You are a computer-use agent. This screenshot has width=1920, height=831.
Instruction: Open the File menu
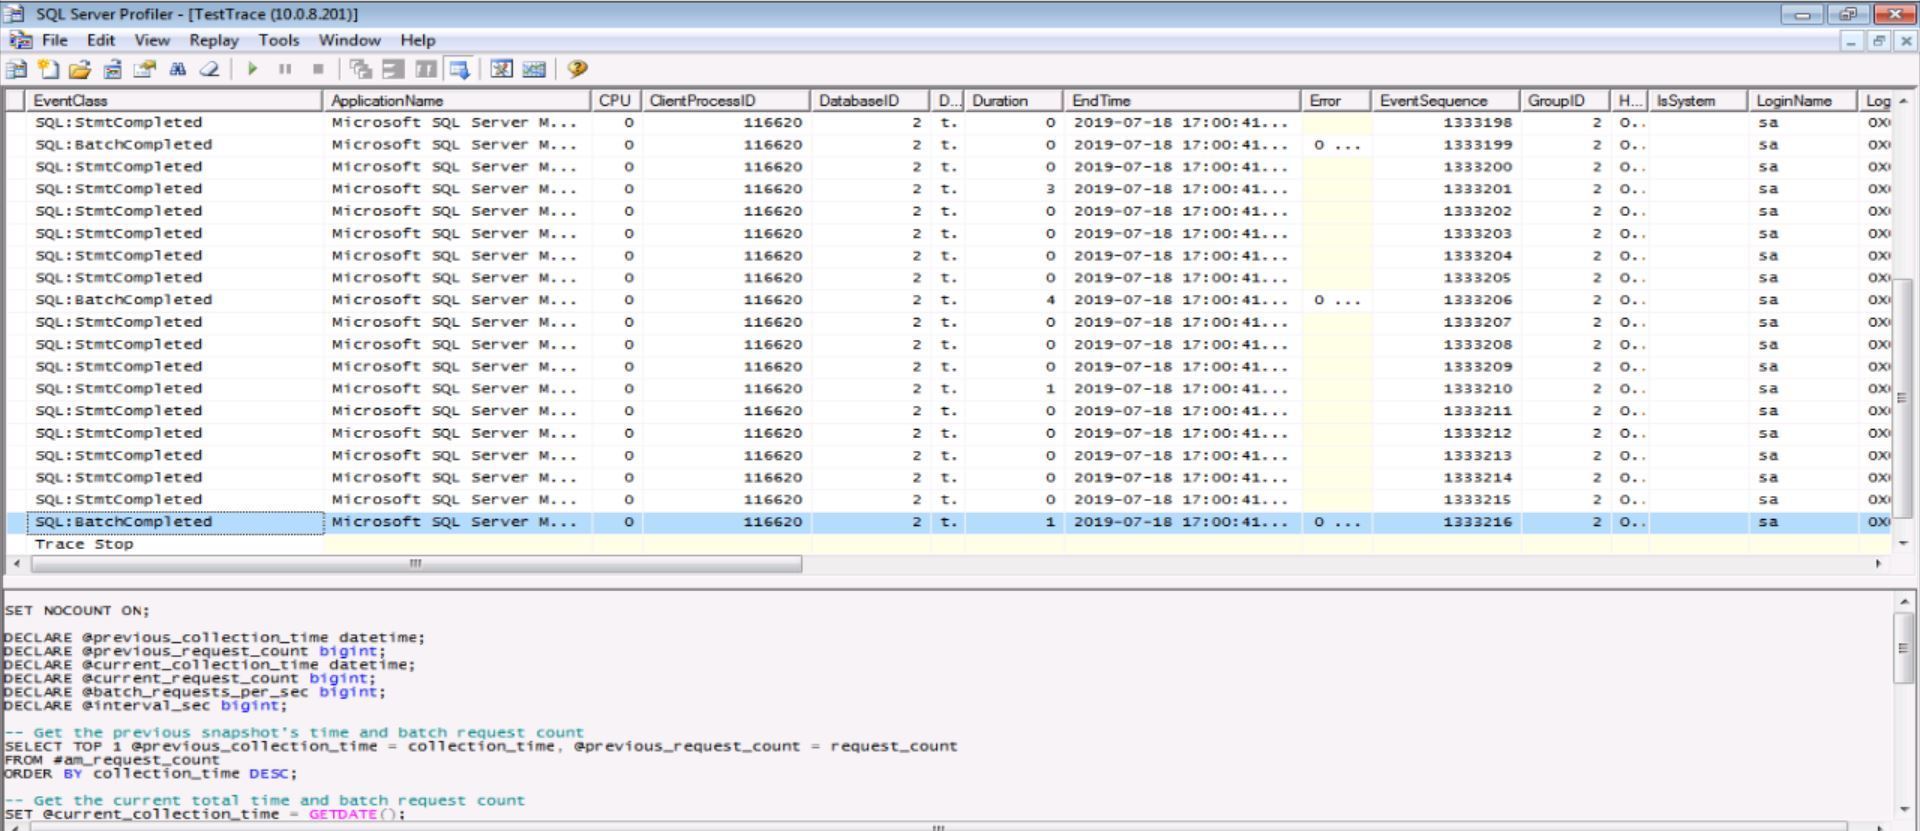click(55, 40)
